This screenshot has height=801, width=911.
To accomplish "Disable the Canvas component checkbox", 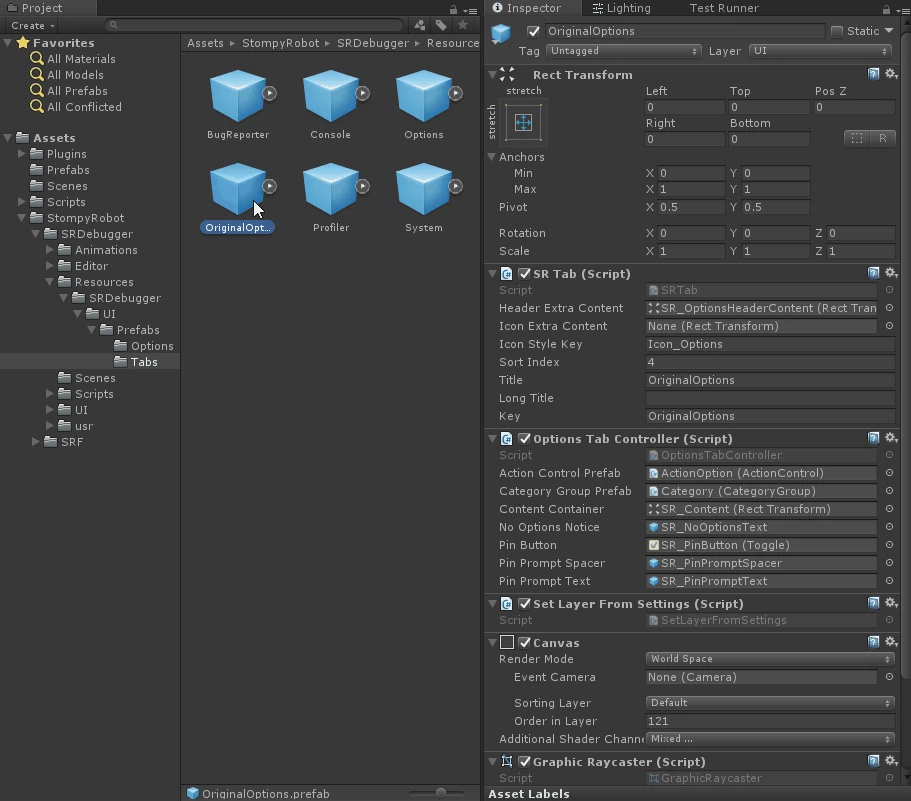I will [524, 642].
